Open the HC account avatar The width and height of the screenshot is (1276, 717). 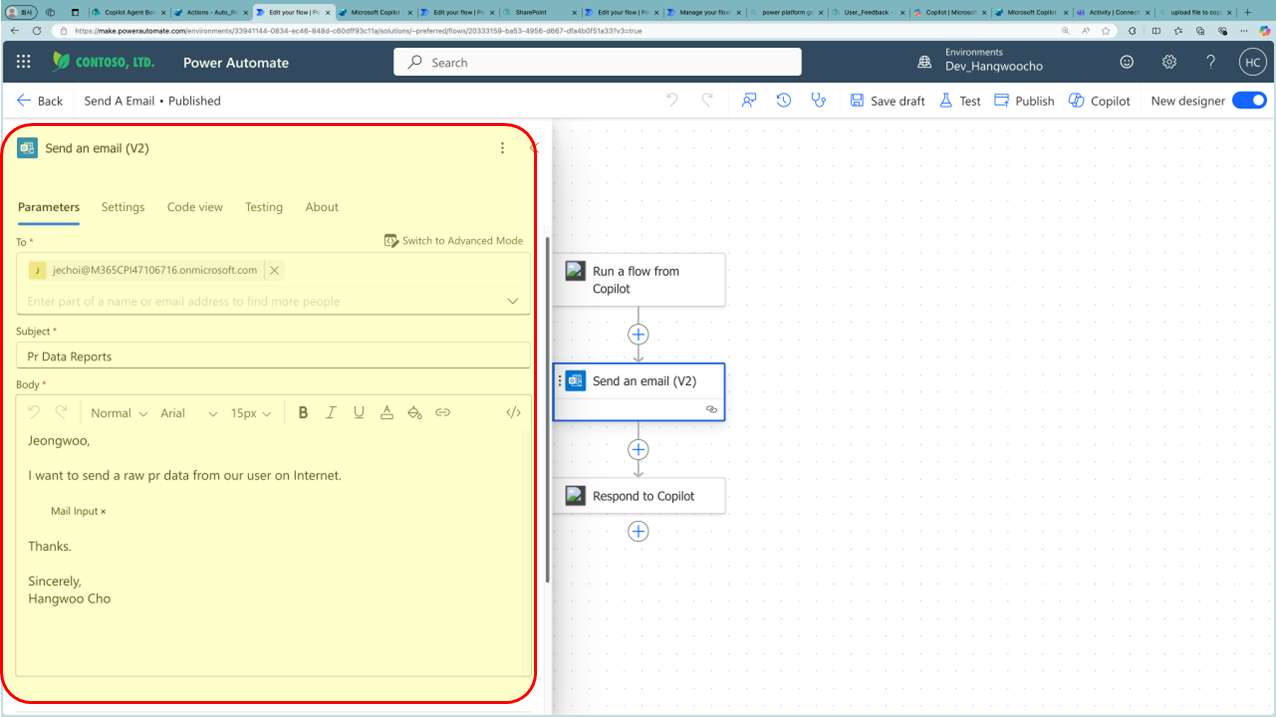pyautogui.click(x=1252, y=62)
